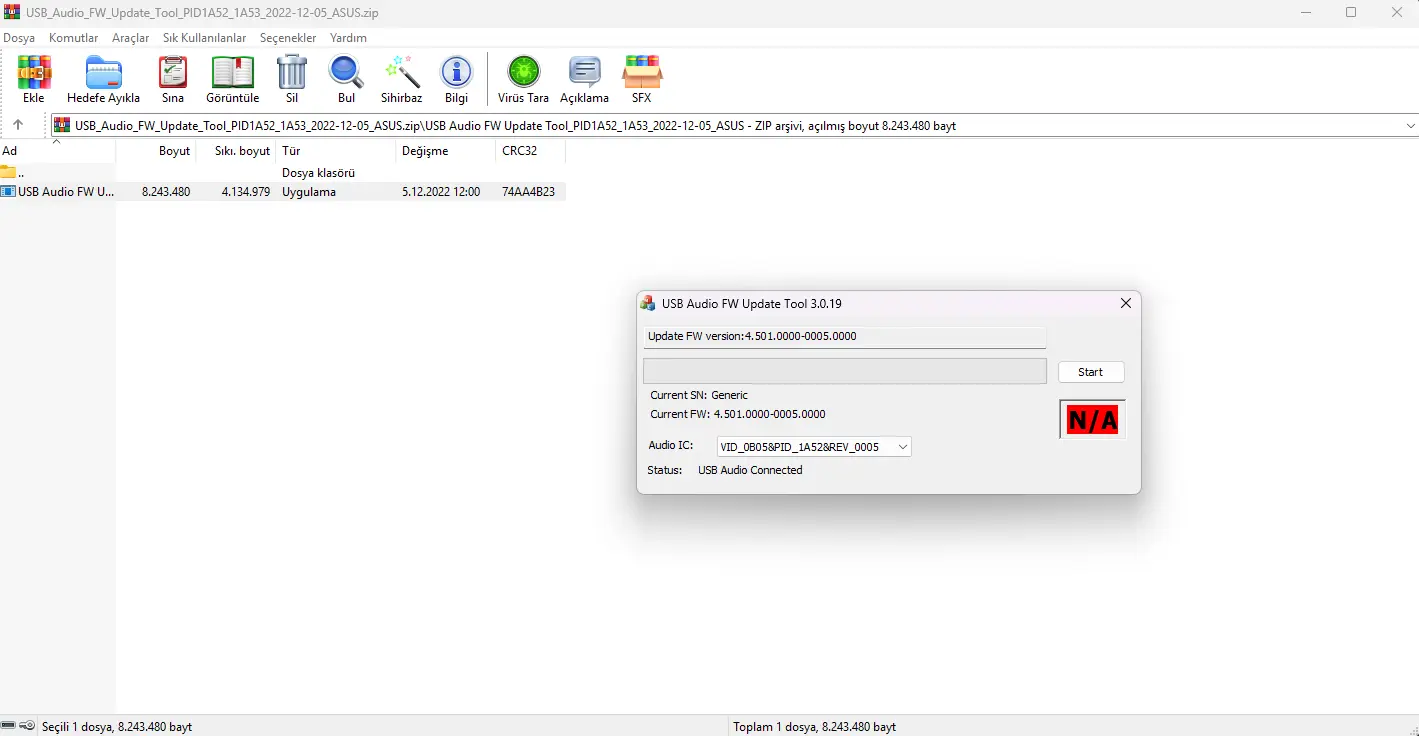Image resolution: width=1419 pixels, height=736 pixels.
Task: Sort by the Değişme column header
Action: [x=446, y=151]
